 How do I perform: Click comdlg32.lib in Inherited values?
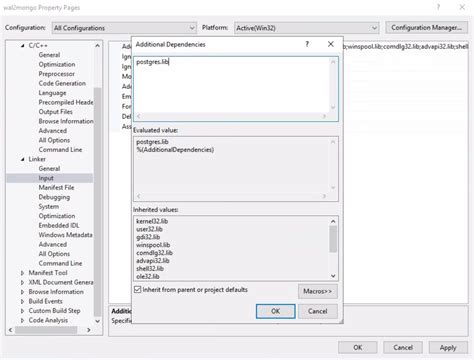click(x=154, y=253)
